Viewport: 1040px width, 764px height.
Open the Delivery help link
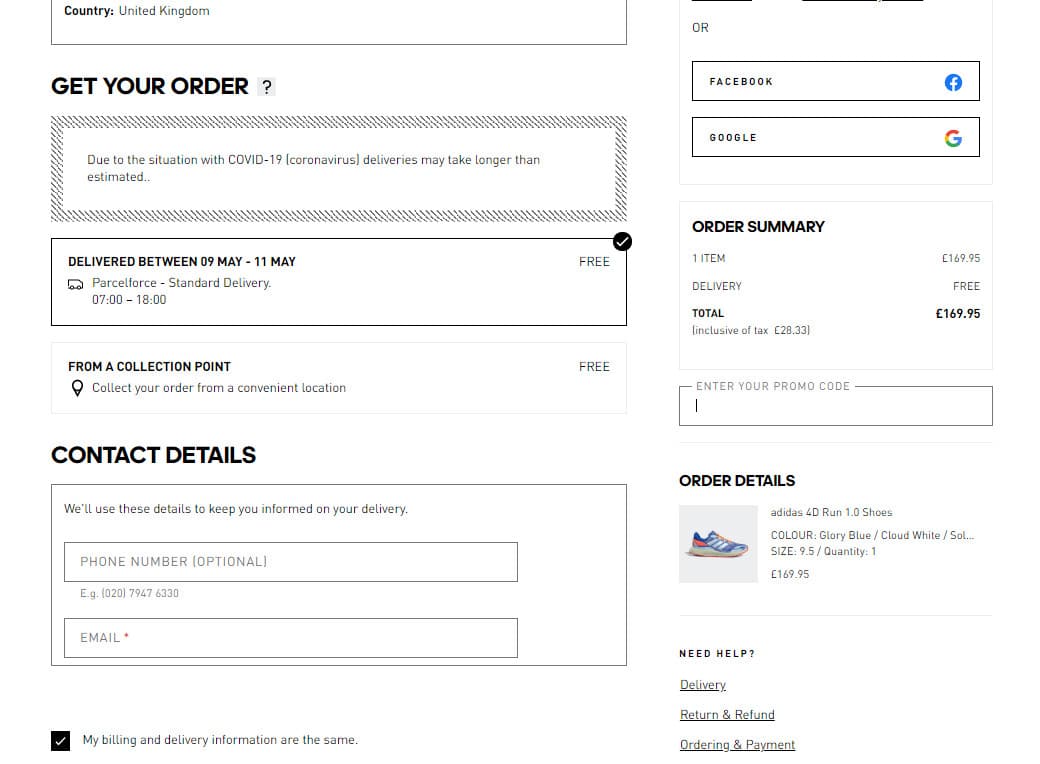[702, 684]
